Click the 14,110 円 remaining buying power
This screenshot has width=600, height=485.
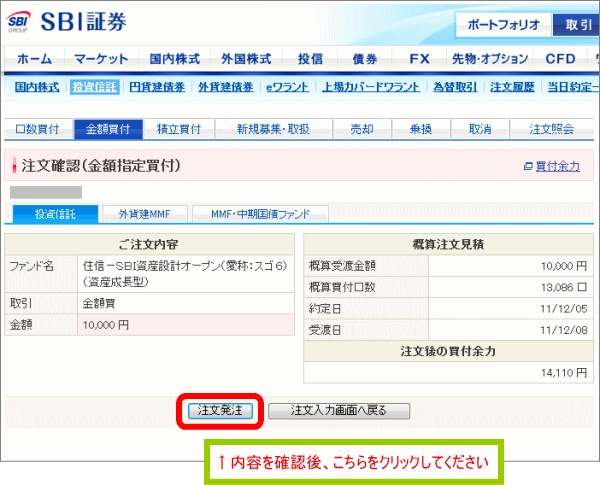click(x=564, y=373)
